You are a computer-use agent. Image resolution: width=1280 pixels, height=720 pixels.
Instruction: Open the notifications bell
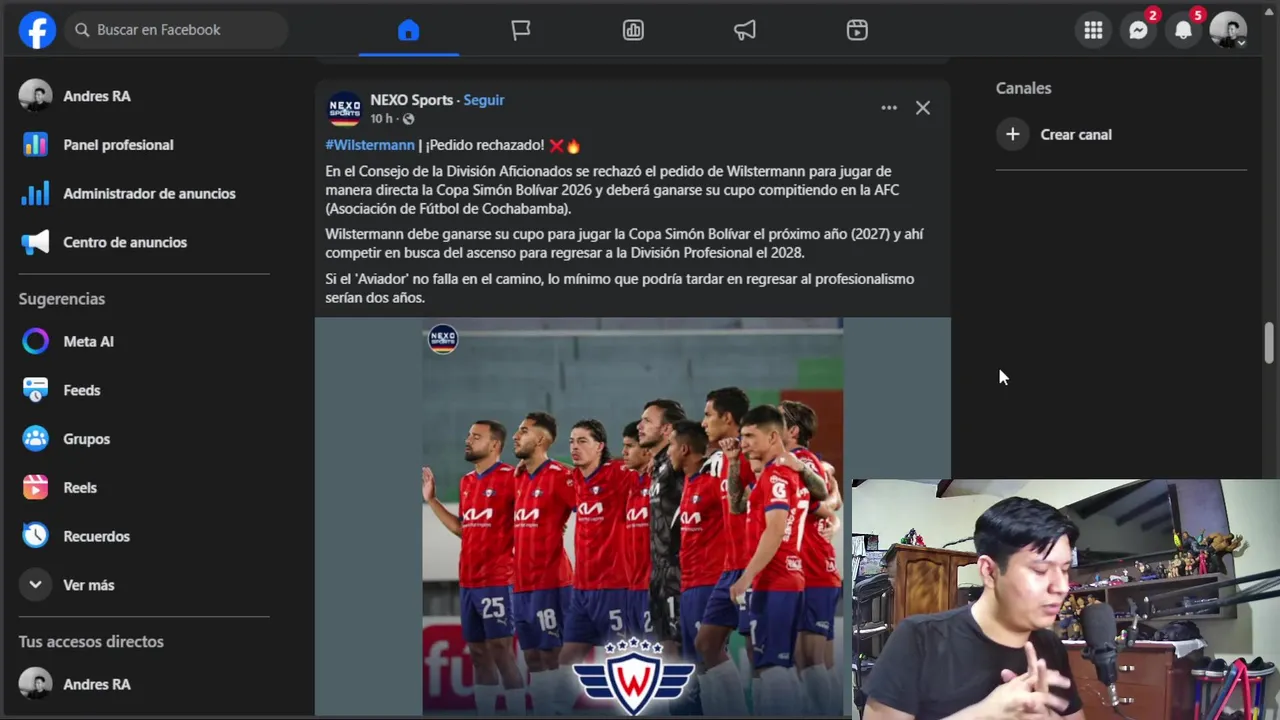coord(1183,30)
